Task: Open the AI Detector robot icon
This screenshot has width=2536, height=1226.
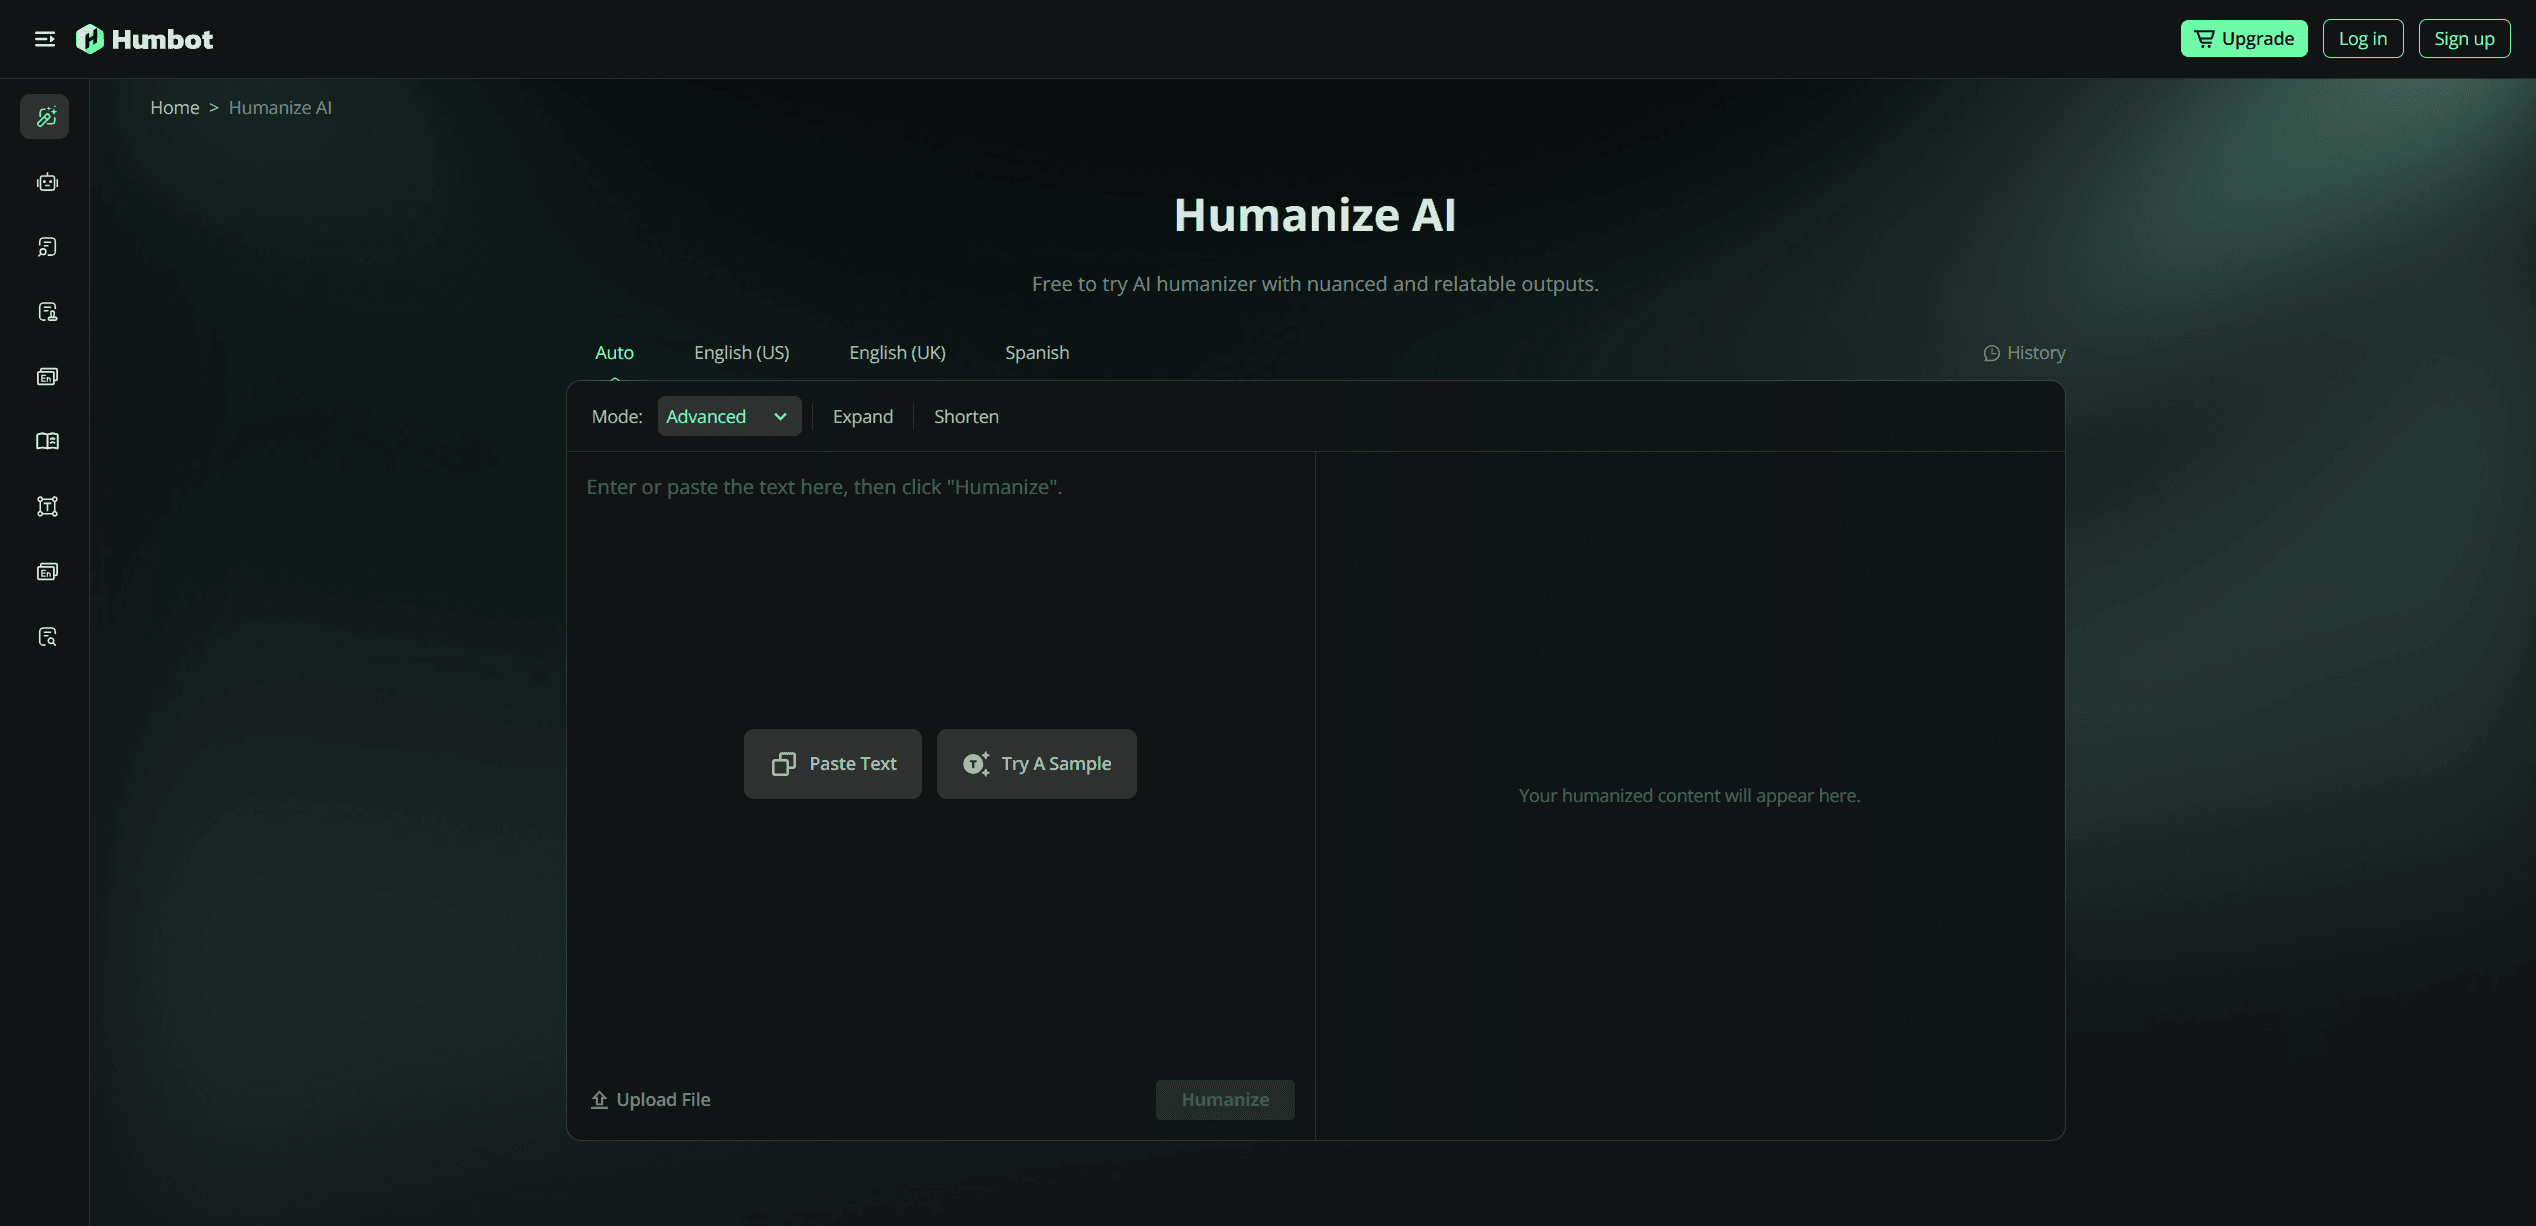Action: click(x=46, y=182)
